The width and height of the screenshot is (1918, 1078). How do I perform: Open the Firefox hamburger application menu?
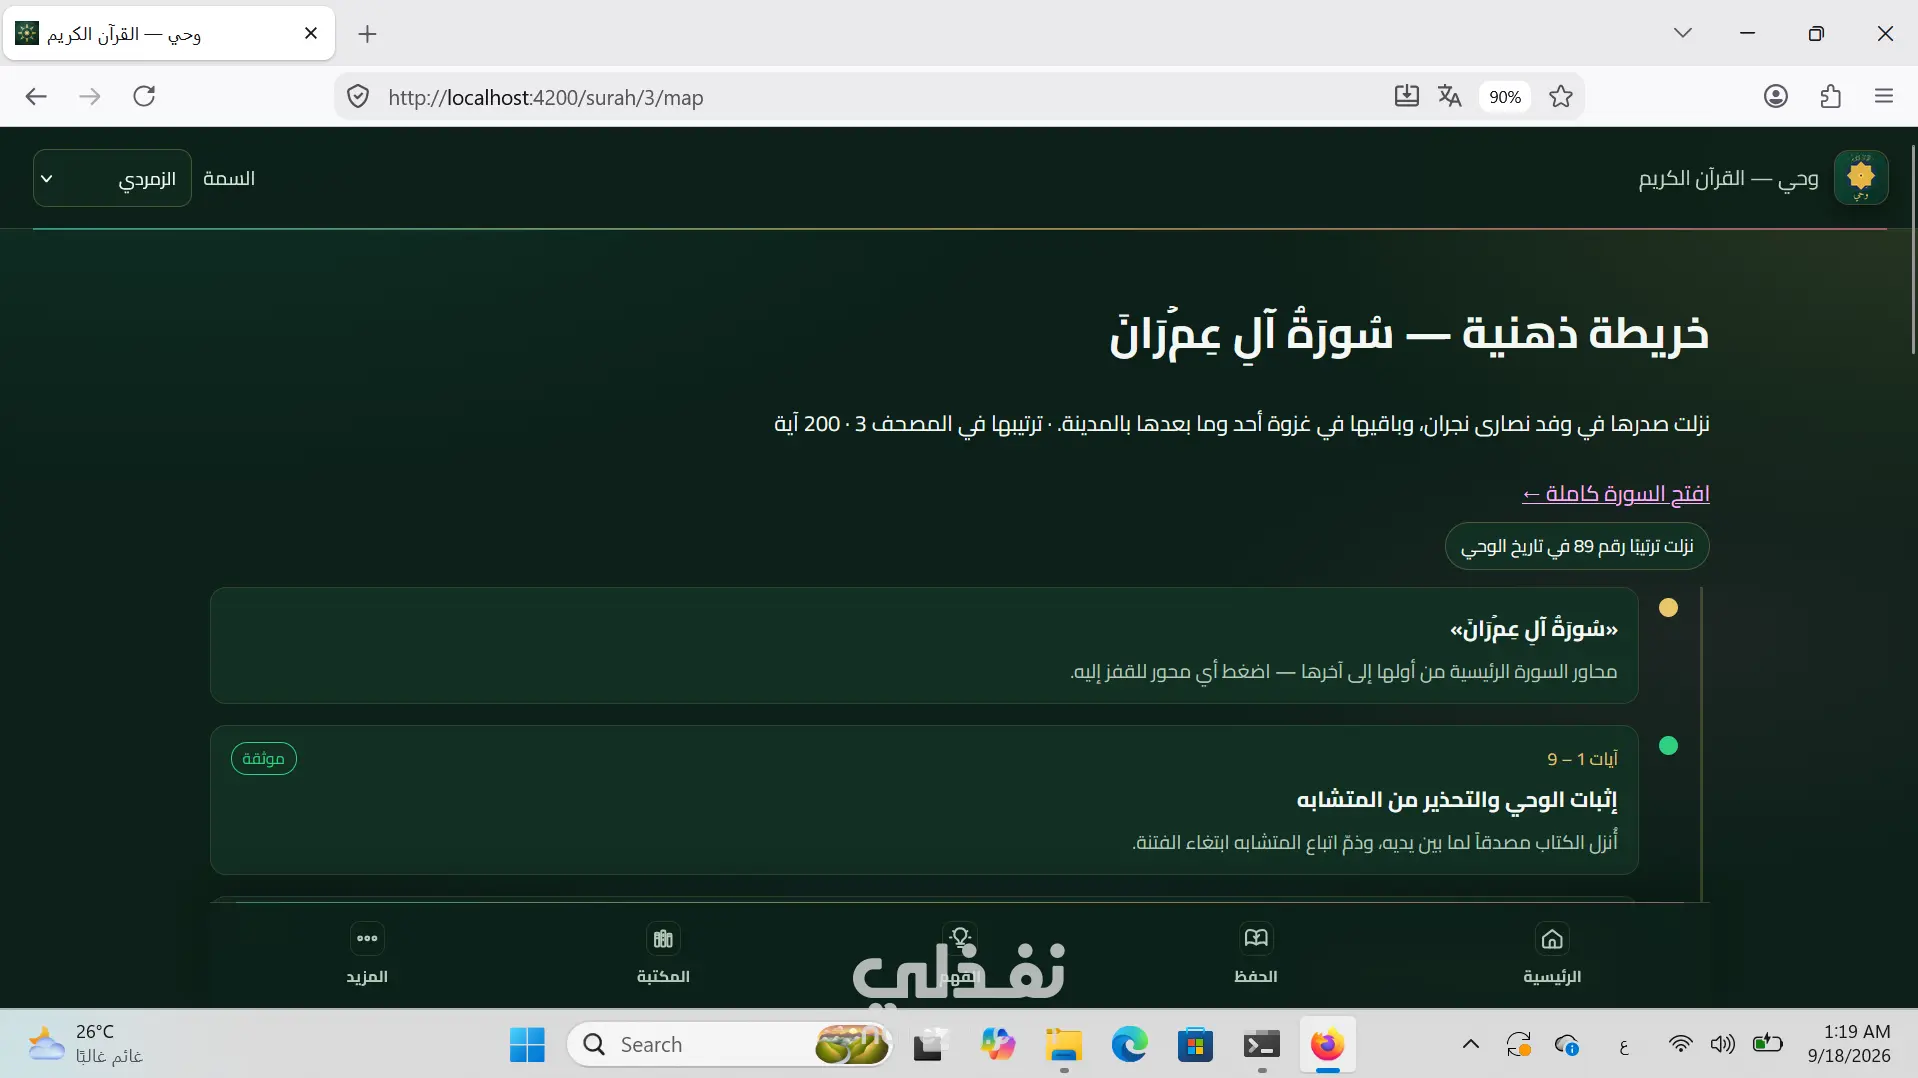click(x=1884, y=96)
